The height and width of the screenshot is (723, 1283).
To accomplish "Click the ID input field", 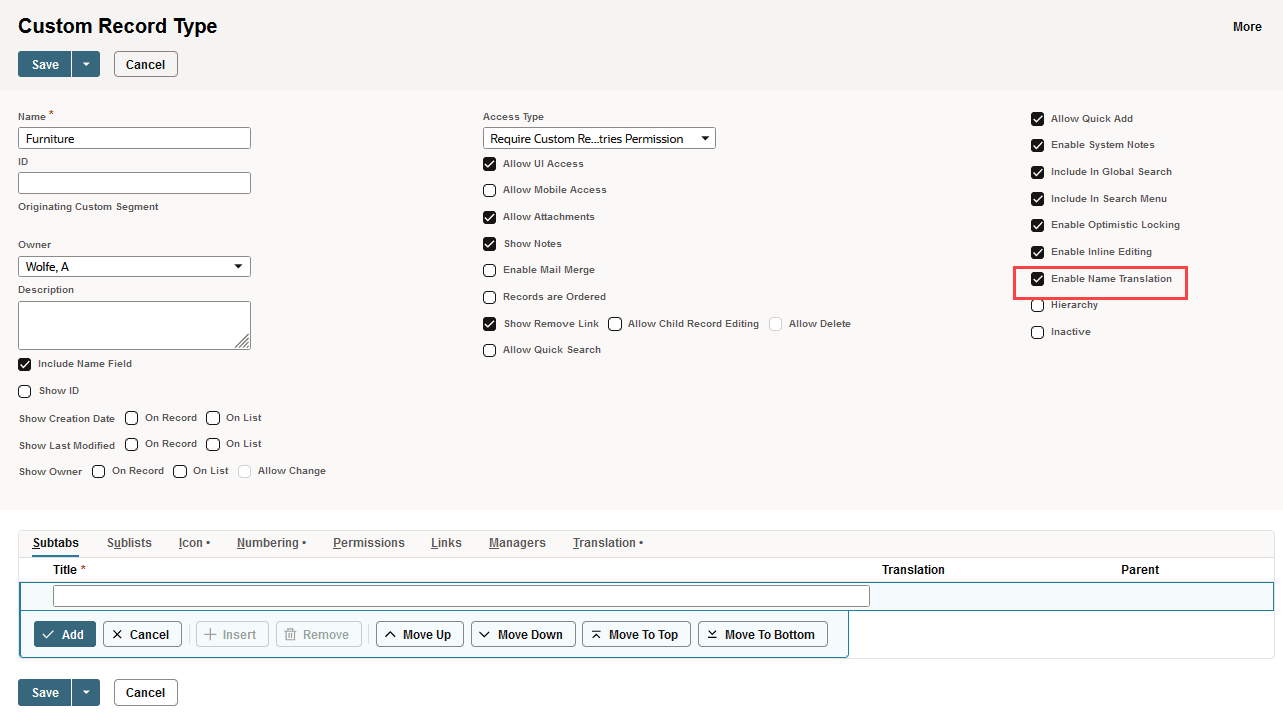I will 134,183.
